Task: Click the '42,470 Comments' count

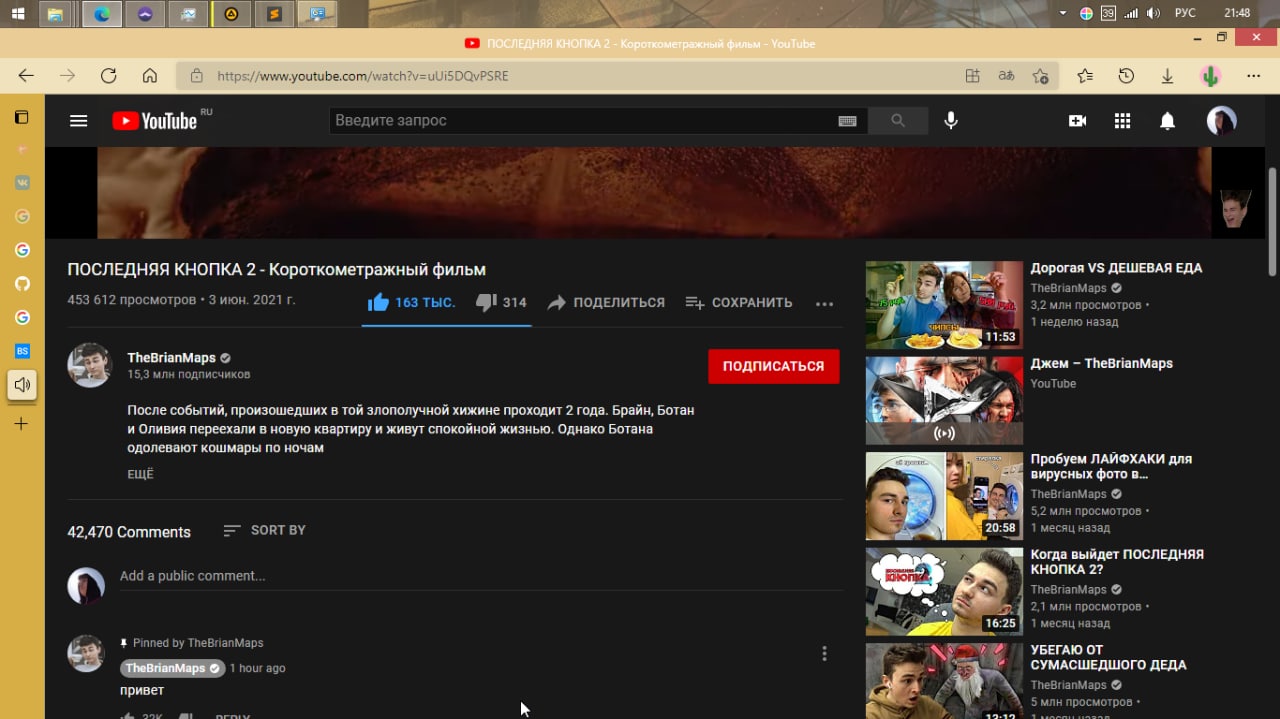Action: pyautogui.click(x=129, y=532)
